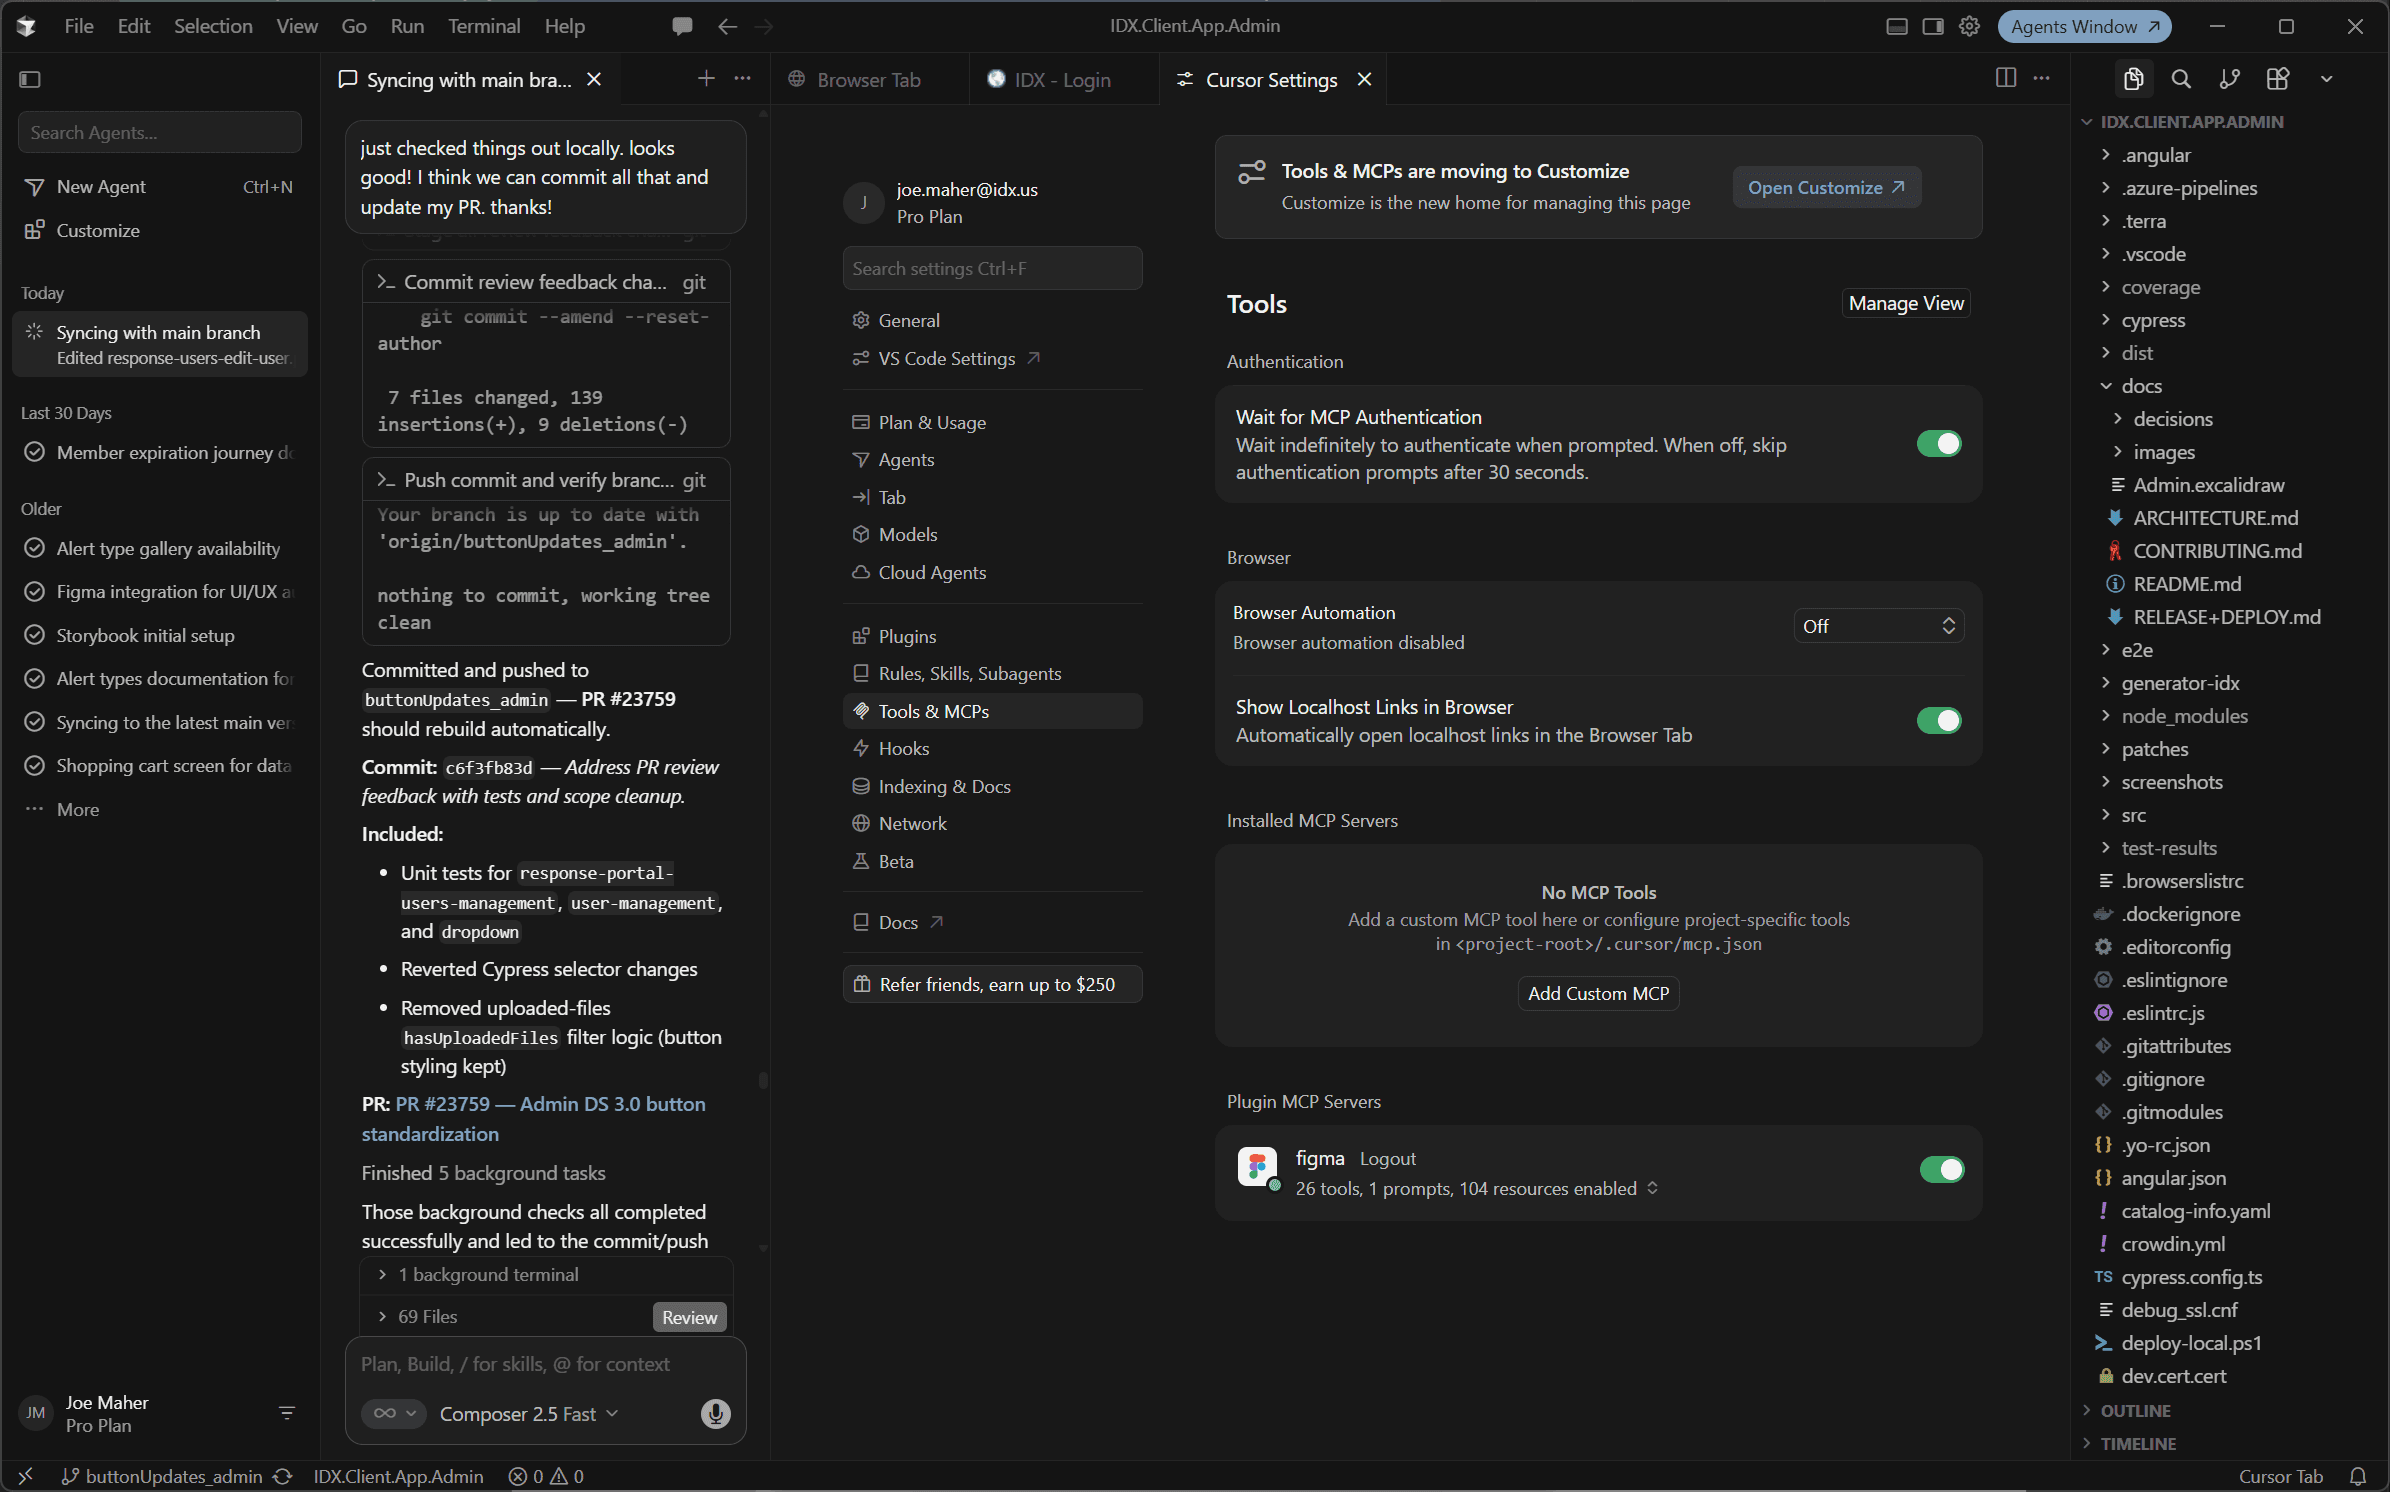Screen dimensions: 2390x1492
Task: Switch to the IDX - Login tab
Action: (x=1062, y=79)
